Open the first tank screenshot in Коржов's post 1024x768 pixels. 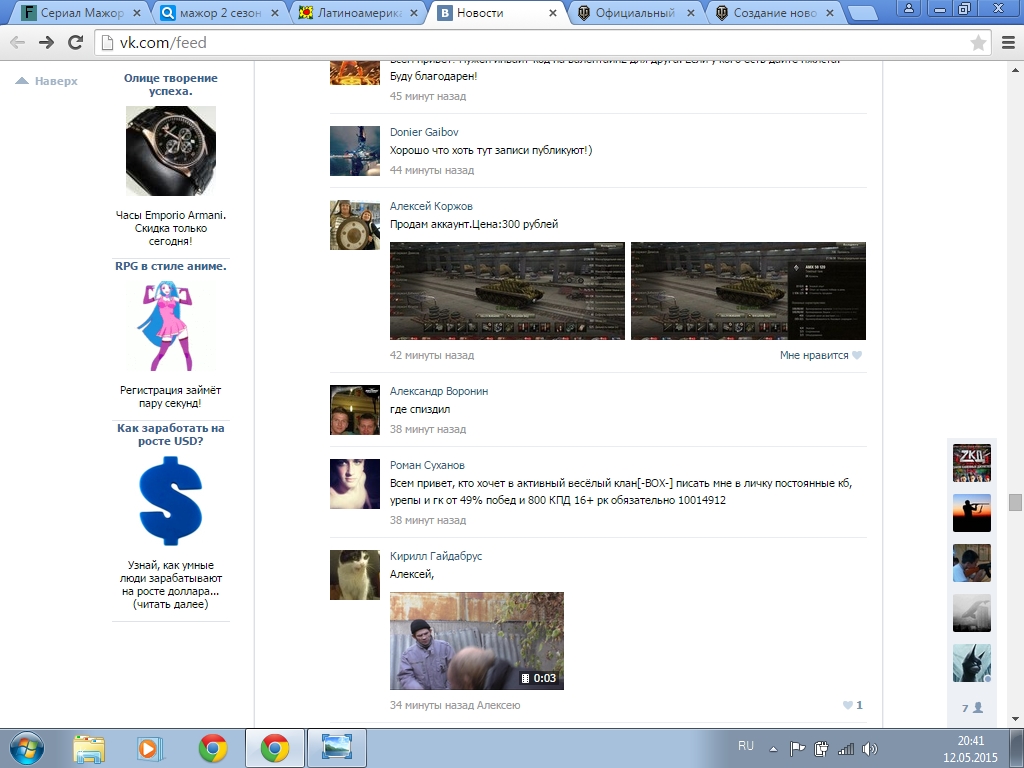point(507,291)
